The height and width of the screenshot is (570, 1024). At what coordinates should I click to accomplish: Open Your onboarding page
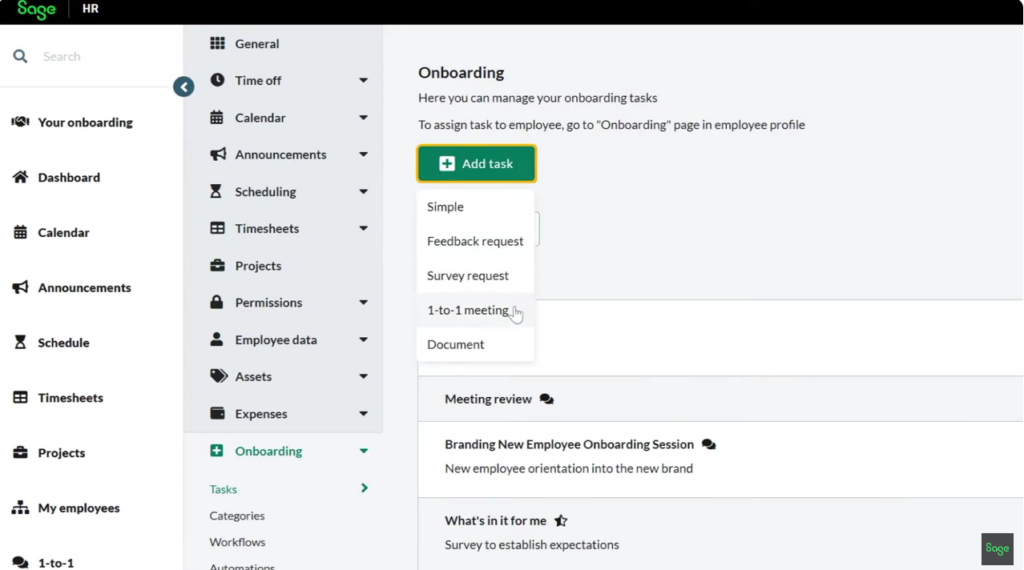pos(85,122)
